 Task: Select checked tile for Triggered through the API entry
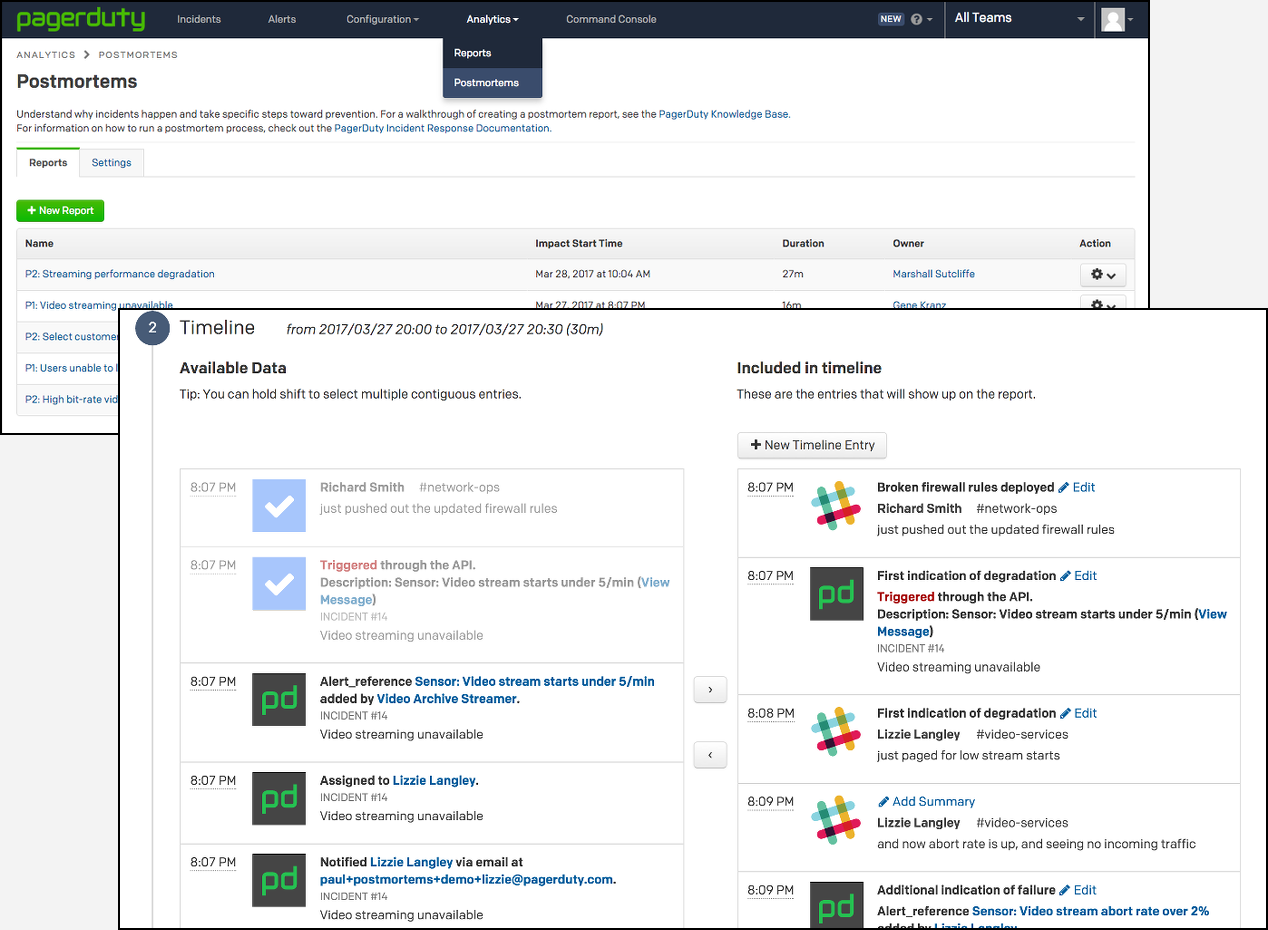279,583
